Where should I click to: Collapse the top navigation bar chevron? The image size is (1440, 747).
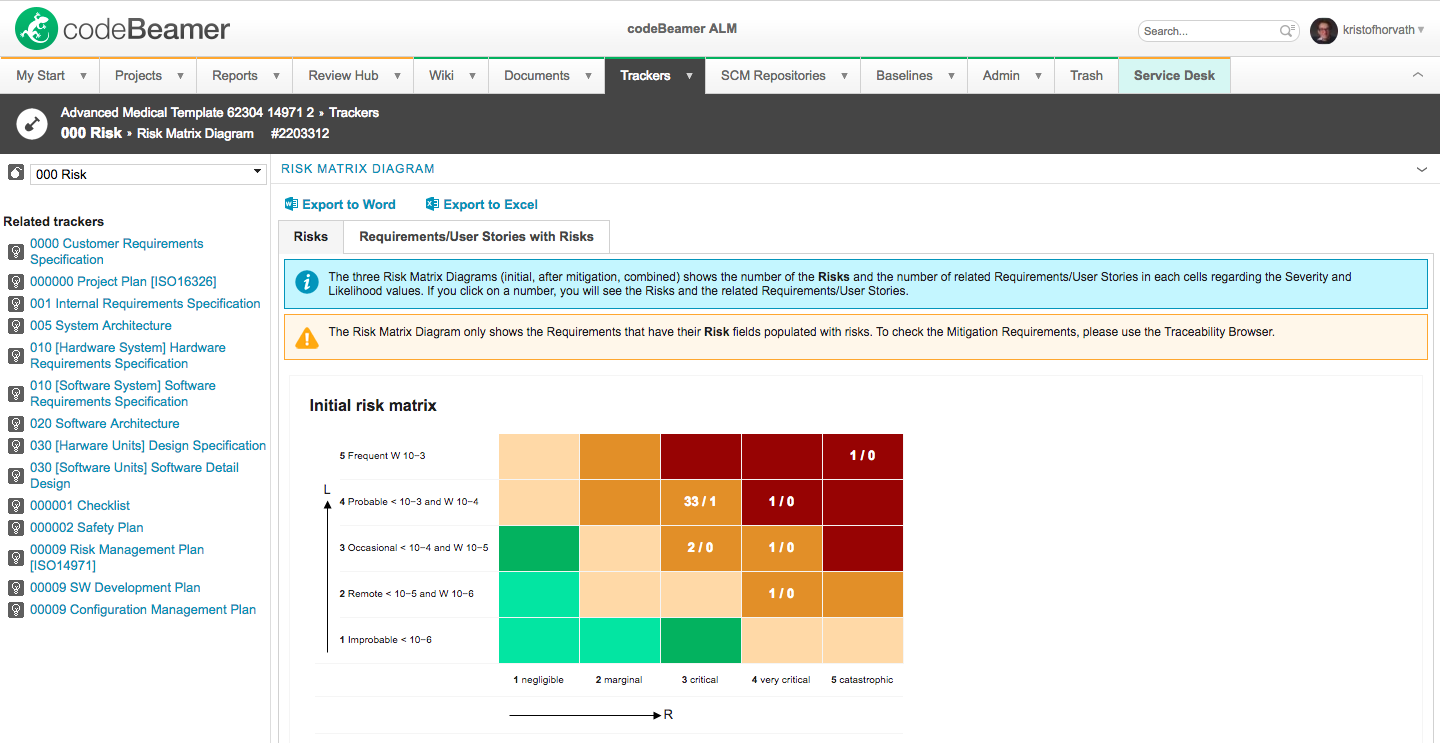1417,75
